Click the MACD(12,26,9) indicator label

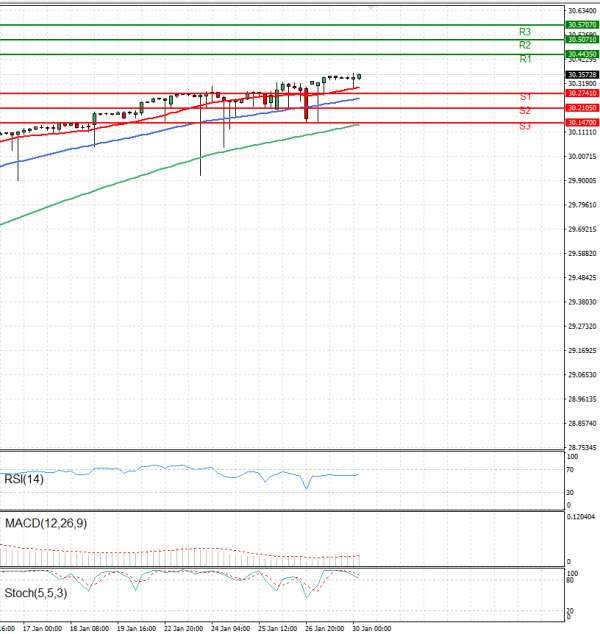pyautogui.click(x=46, y=524)
